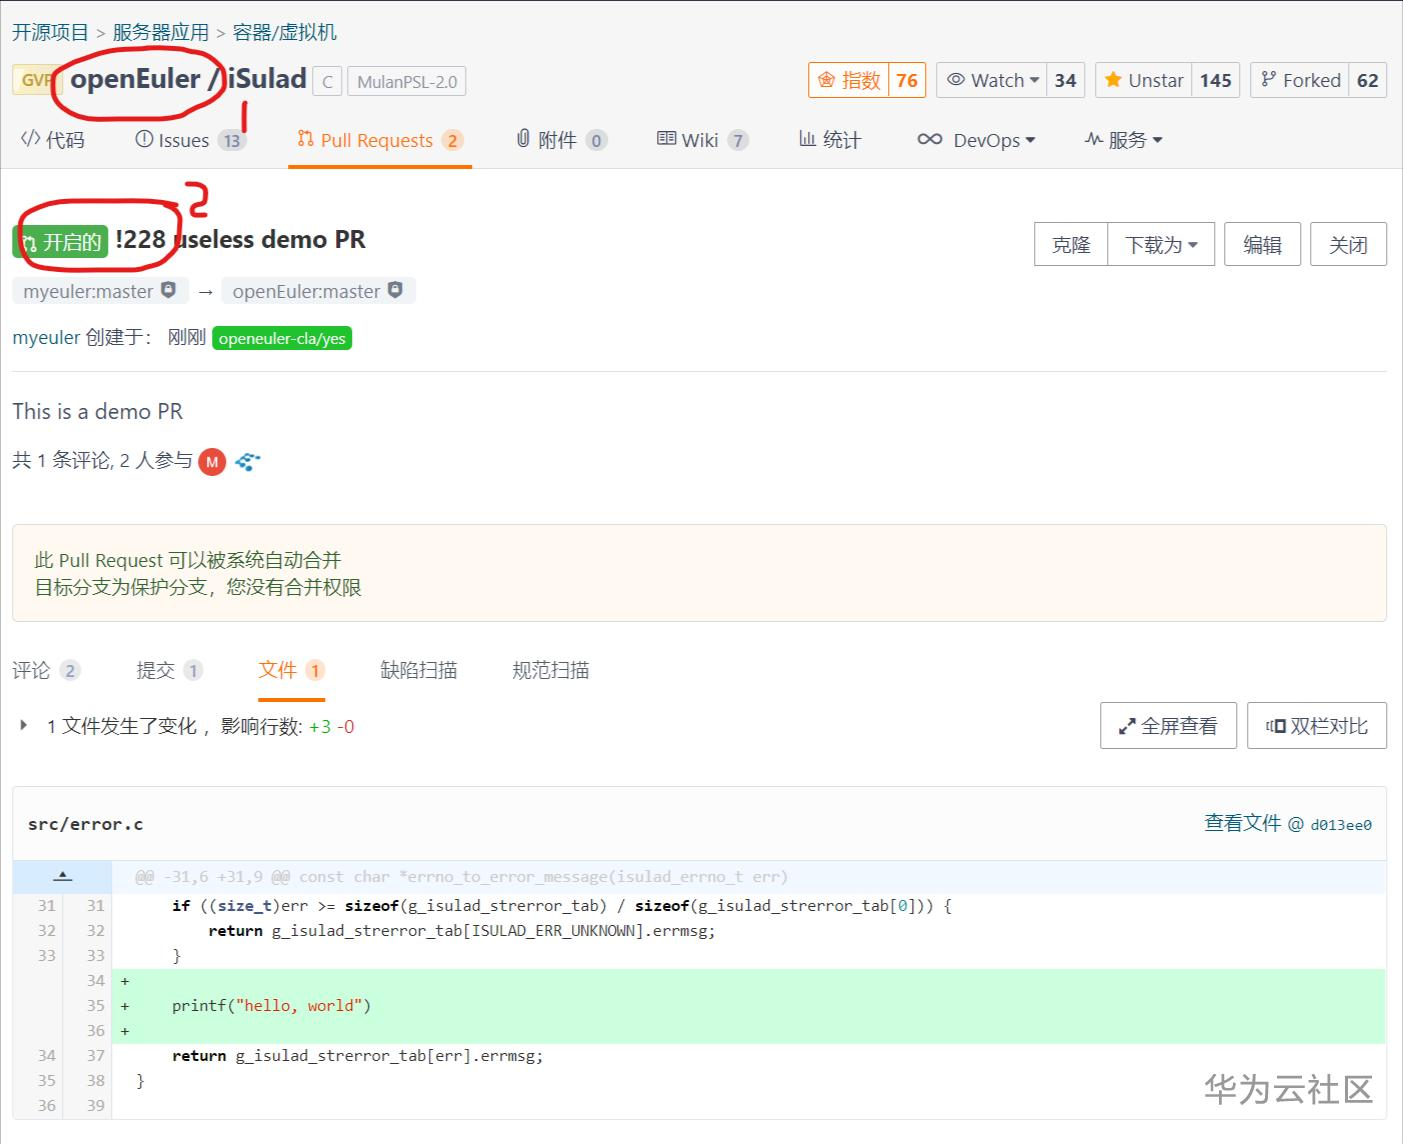The width and height of the screenshot is (1403, 1144).
Task: Click the openeuler-cla/yes label
Action: [x=282, y=338]
